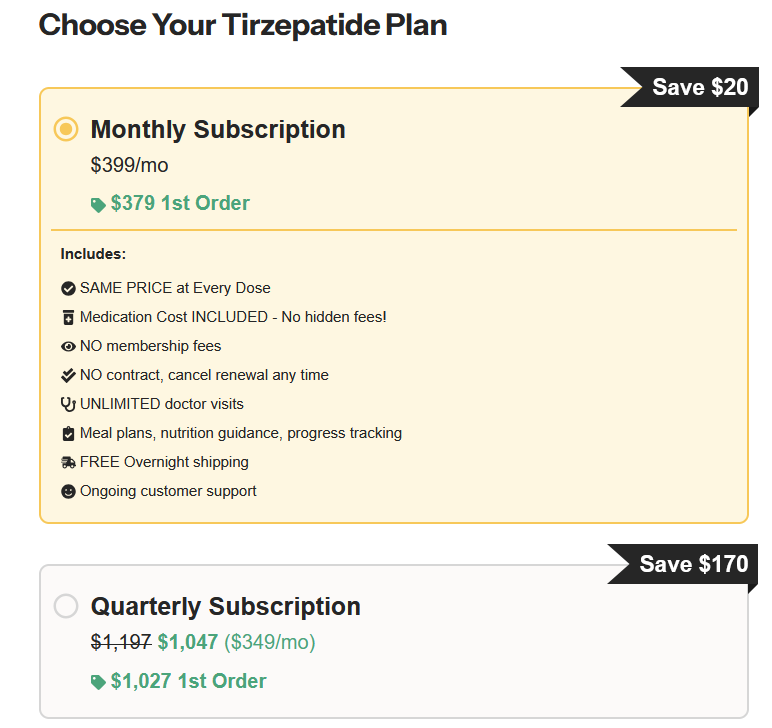Click the Save $170 badge
Viewport: 772px width, 728px height.
tap(692, 564)
